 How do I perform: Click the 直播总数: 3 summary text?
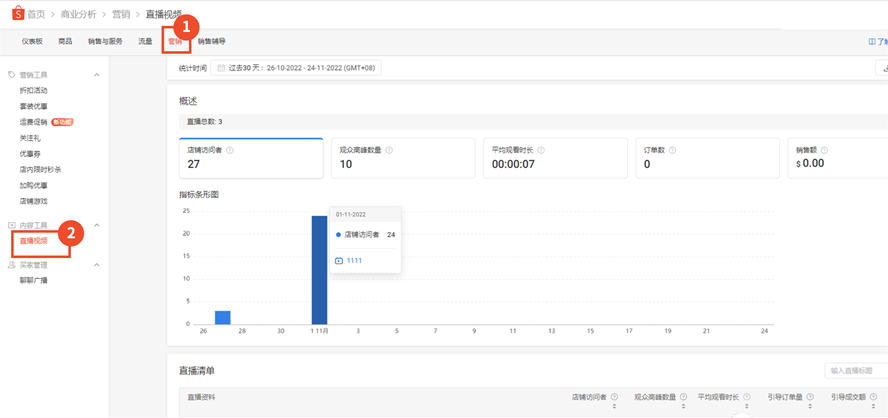(204, 122)
